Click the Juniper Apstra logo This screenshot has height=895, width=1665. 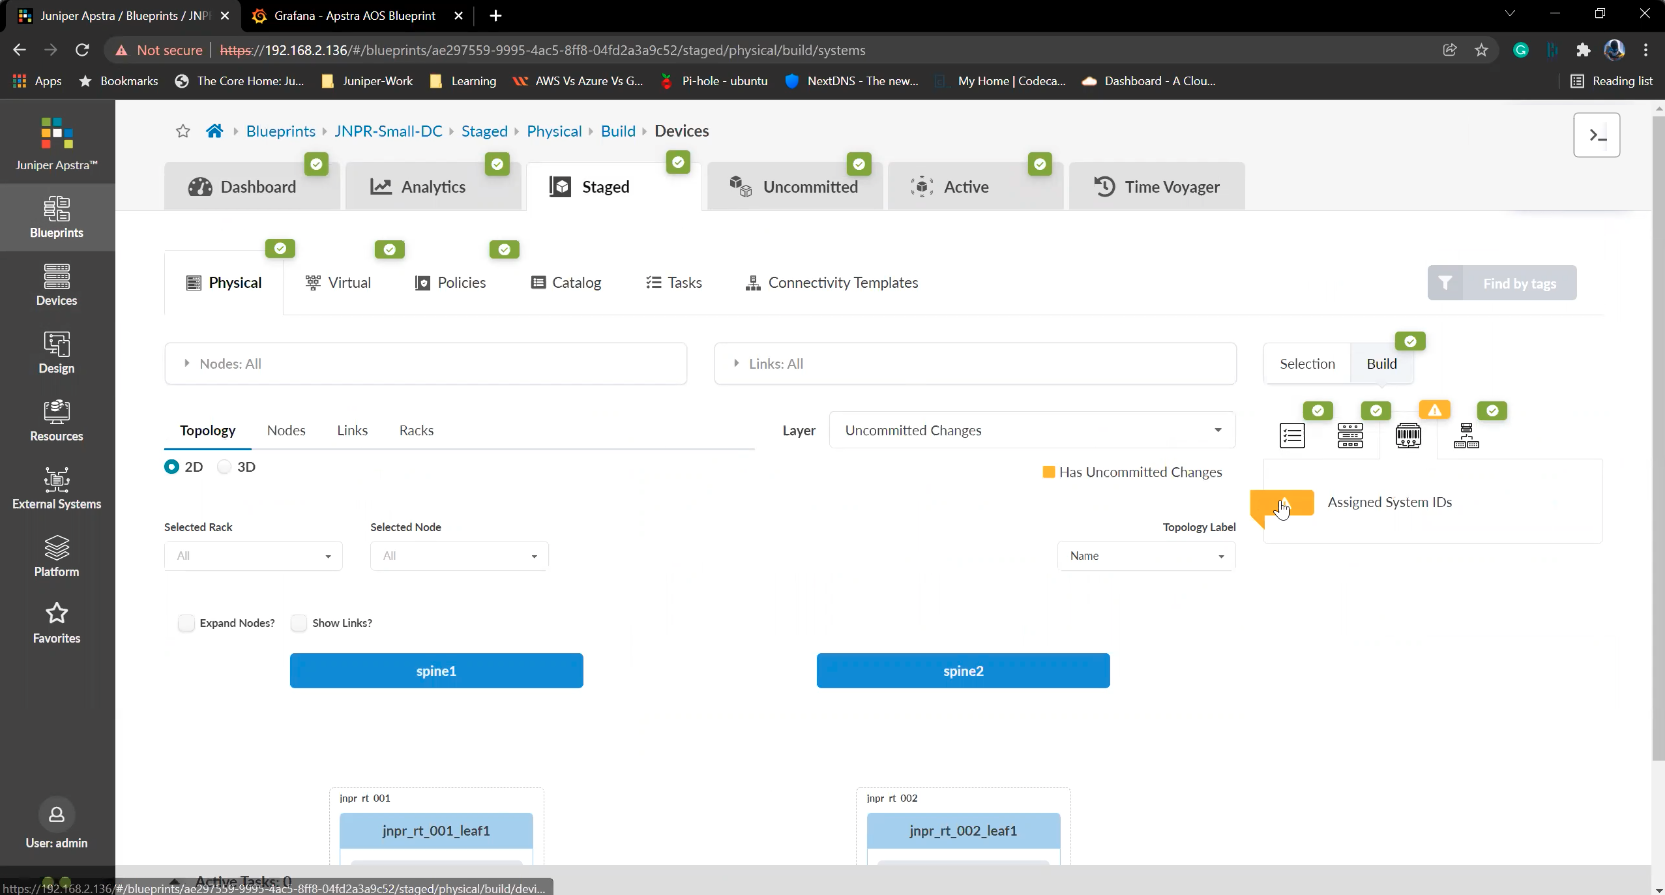click(x=57, y=143)
